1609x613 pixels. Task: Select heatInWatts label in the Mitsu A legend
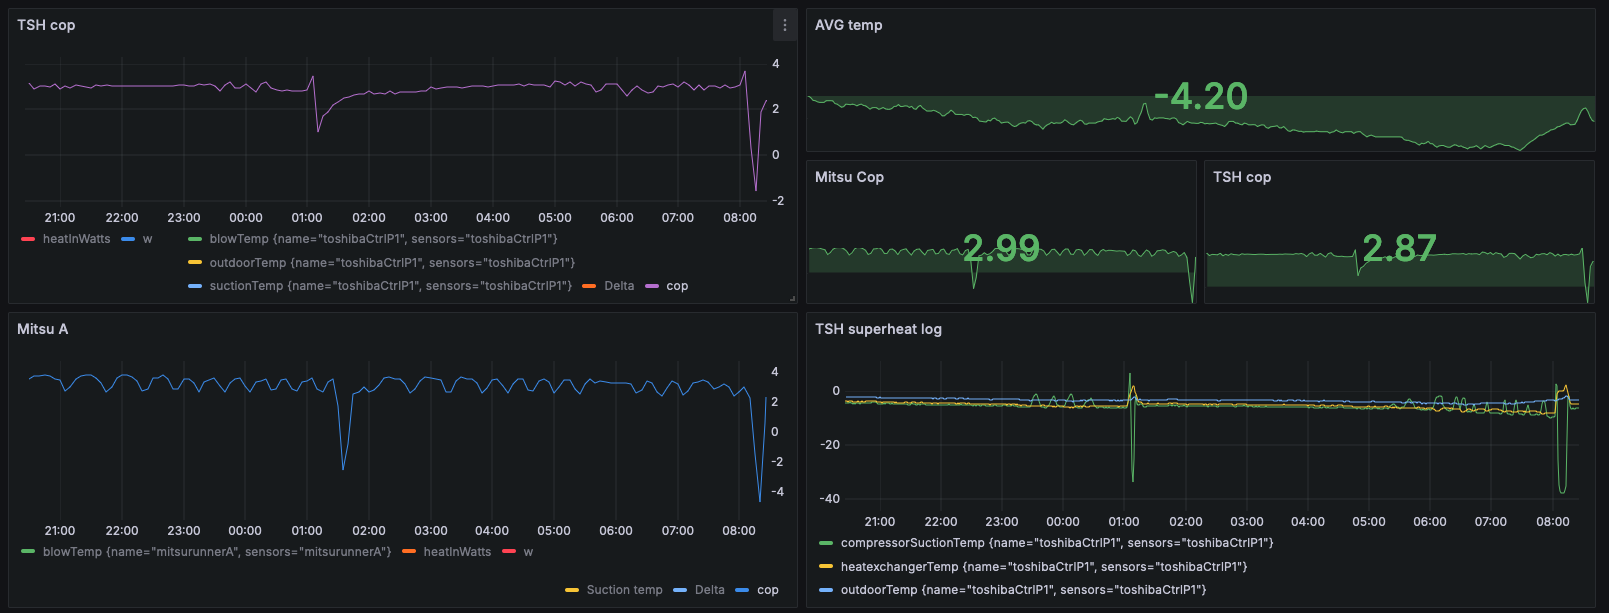pos(457,552)
